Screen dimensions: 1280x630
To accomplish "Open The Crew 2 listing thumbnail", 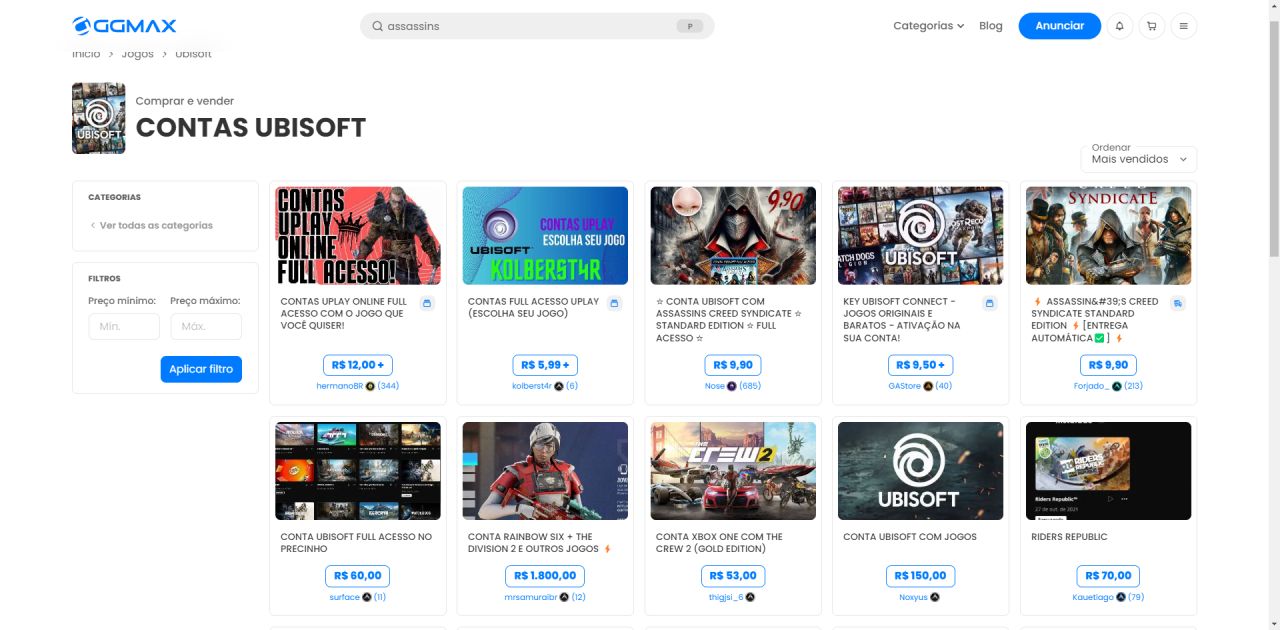I will (733, 471).
